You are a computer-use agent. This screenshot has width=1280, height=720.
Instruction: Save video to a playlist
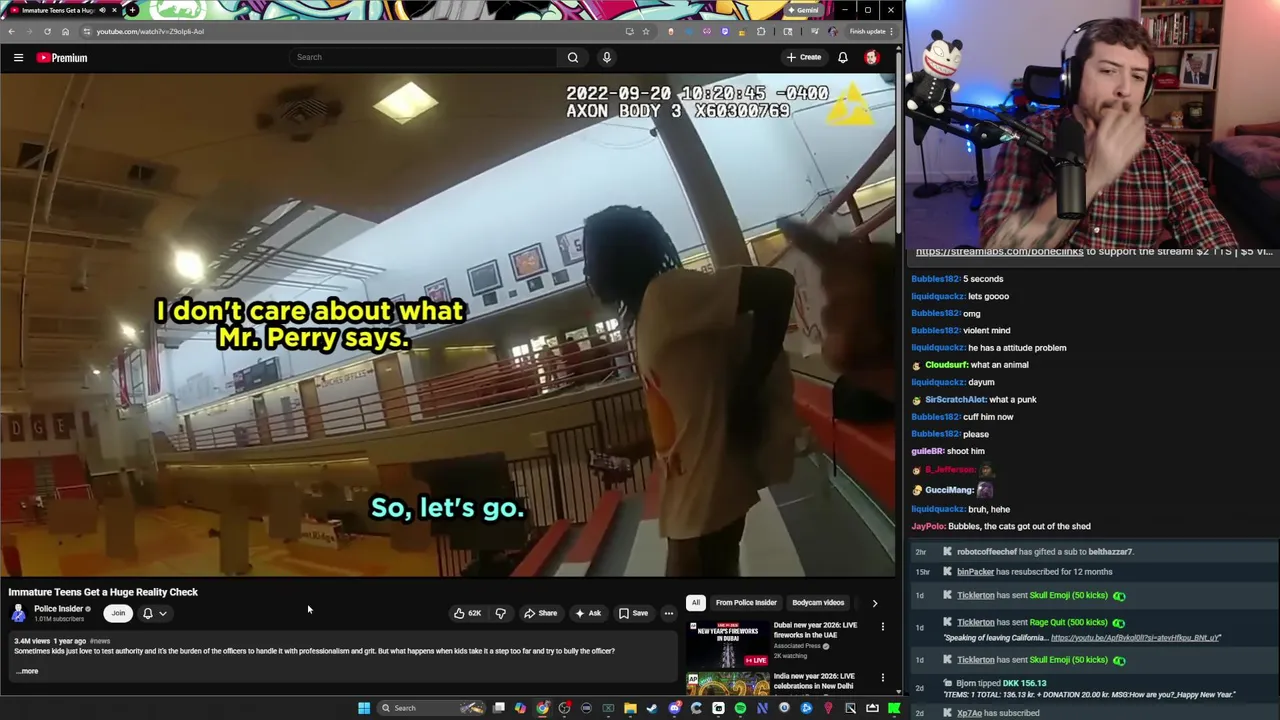(633, 613)
